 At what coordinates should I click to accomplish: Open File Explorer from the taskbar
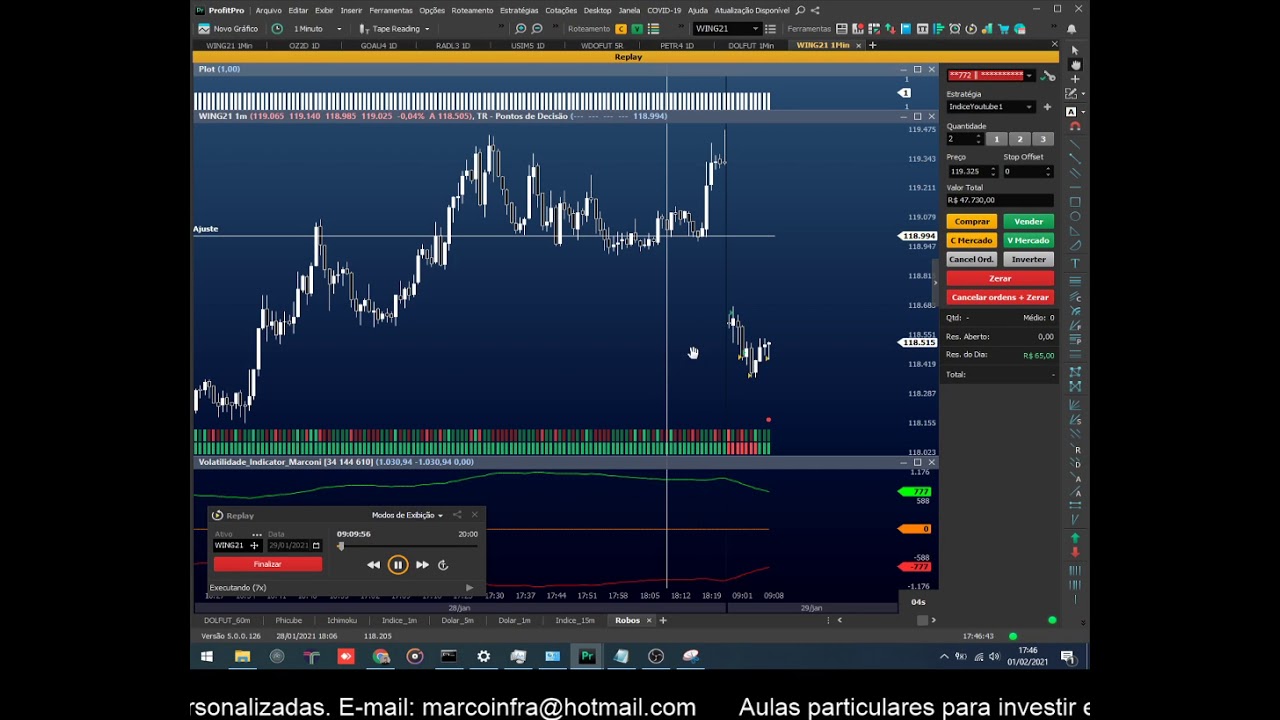pyautogui.click(x=242, y=657)
